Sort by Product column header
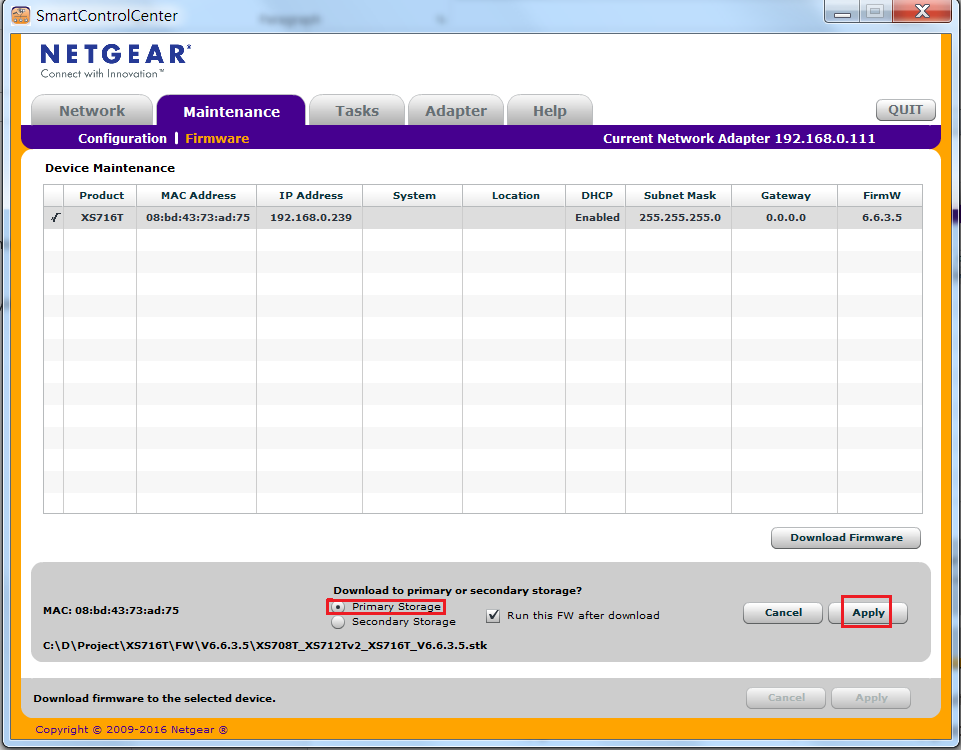961x750 pixels. [x=101, y=195]
